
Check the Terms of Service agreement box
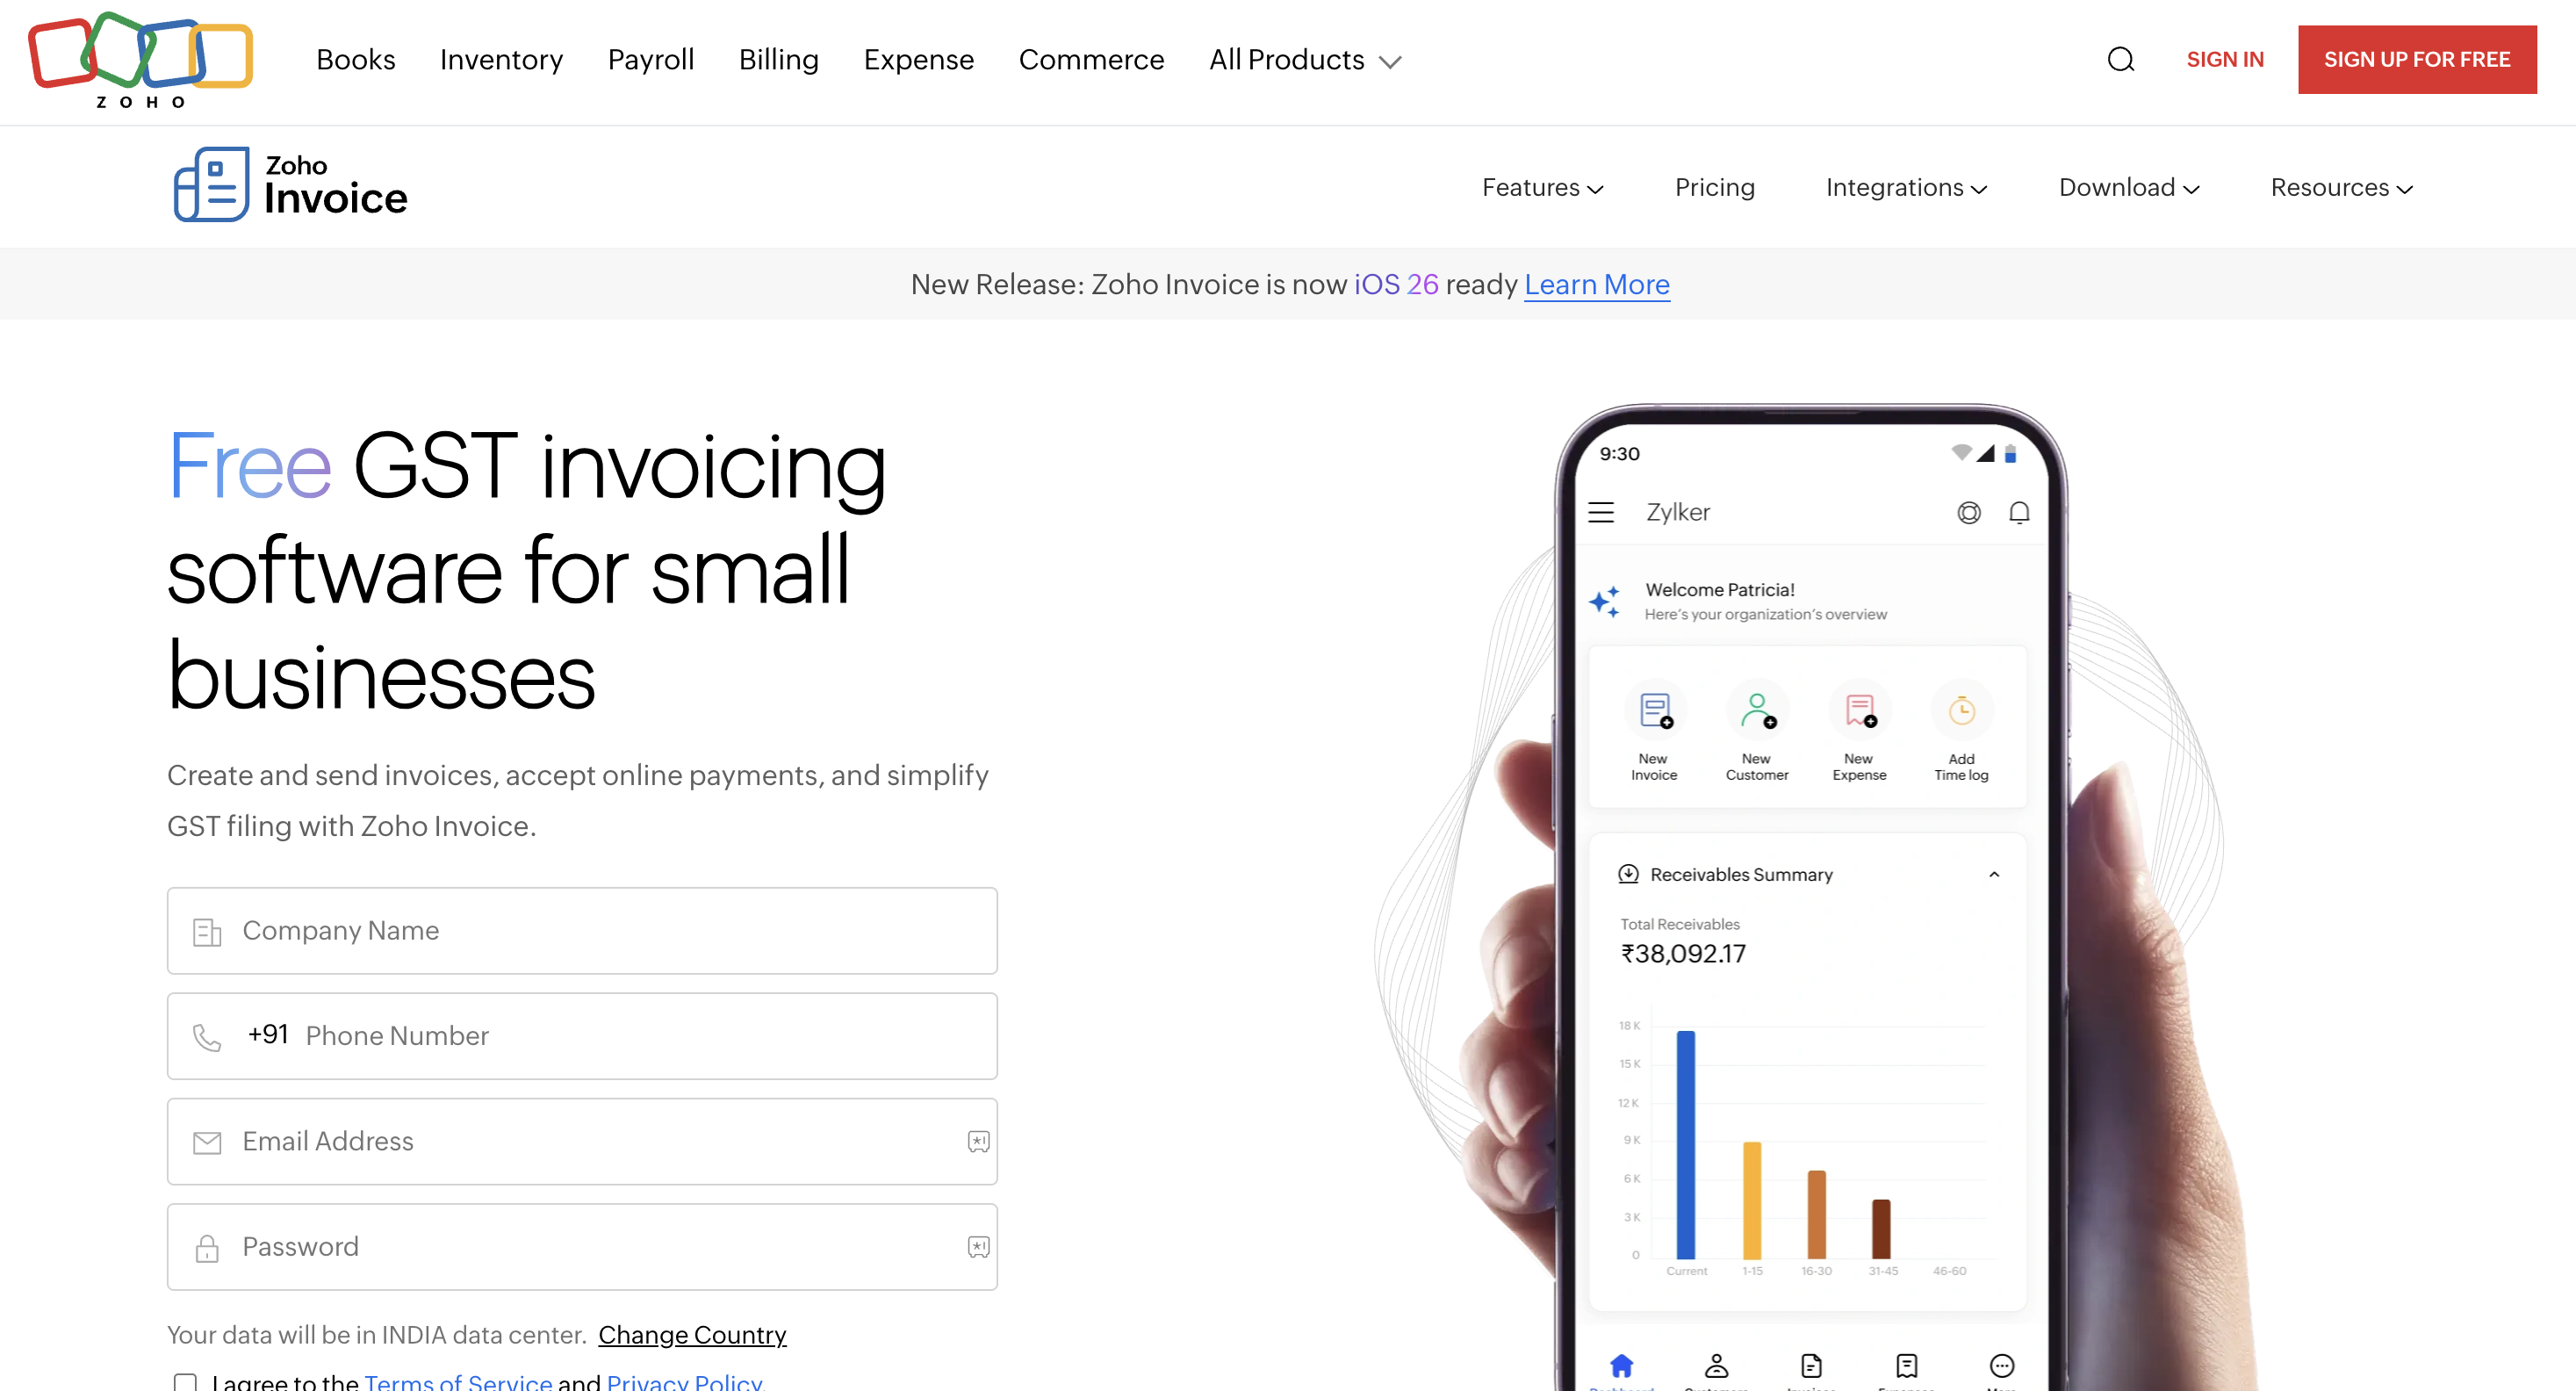pyautogui.click(x=185, y=1381)
